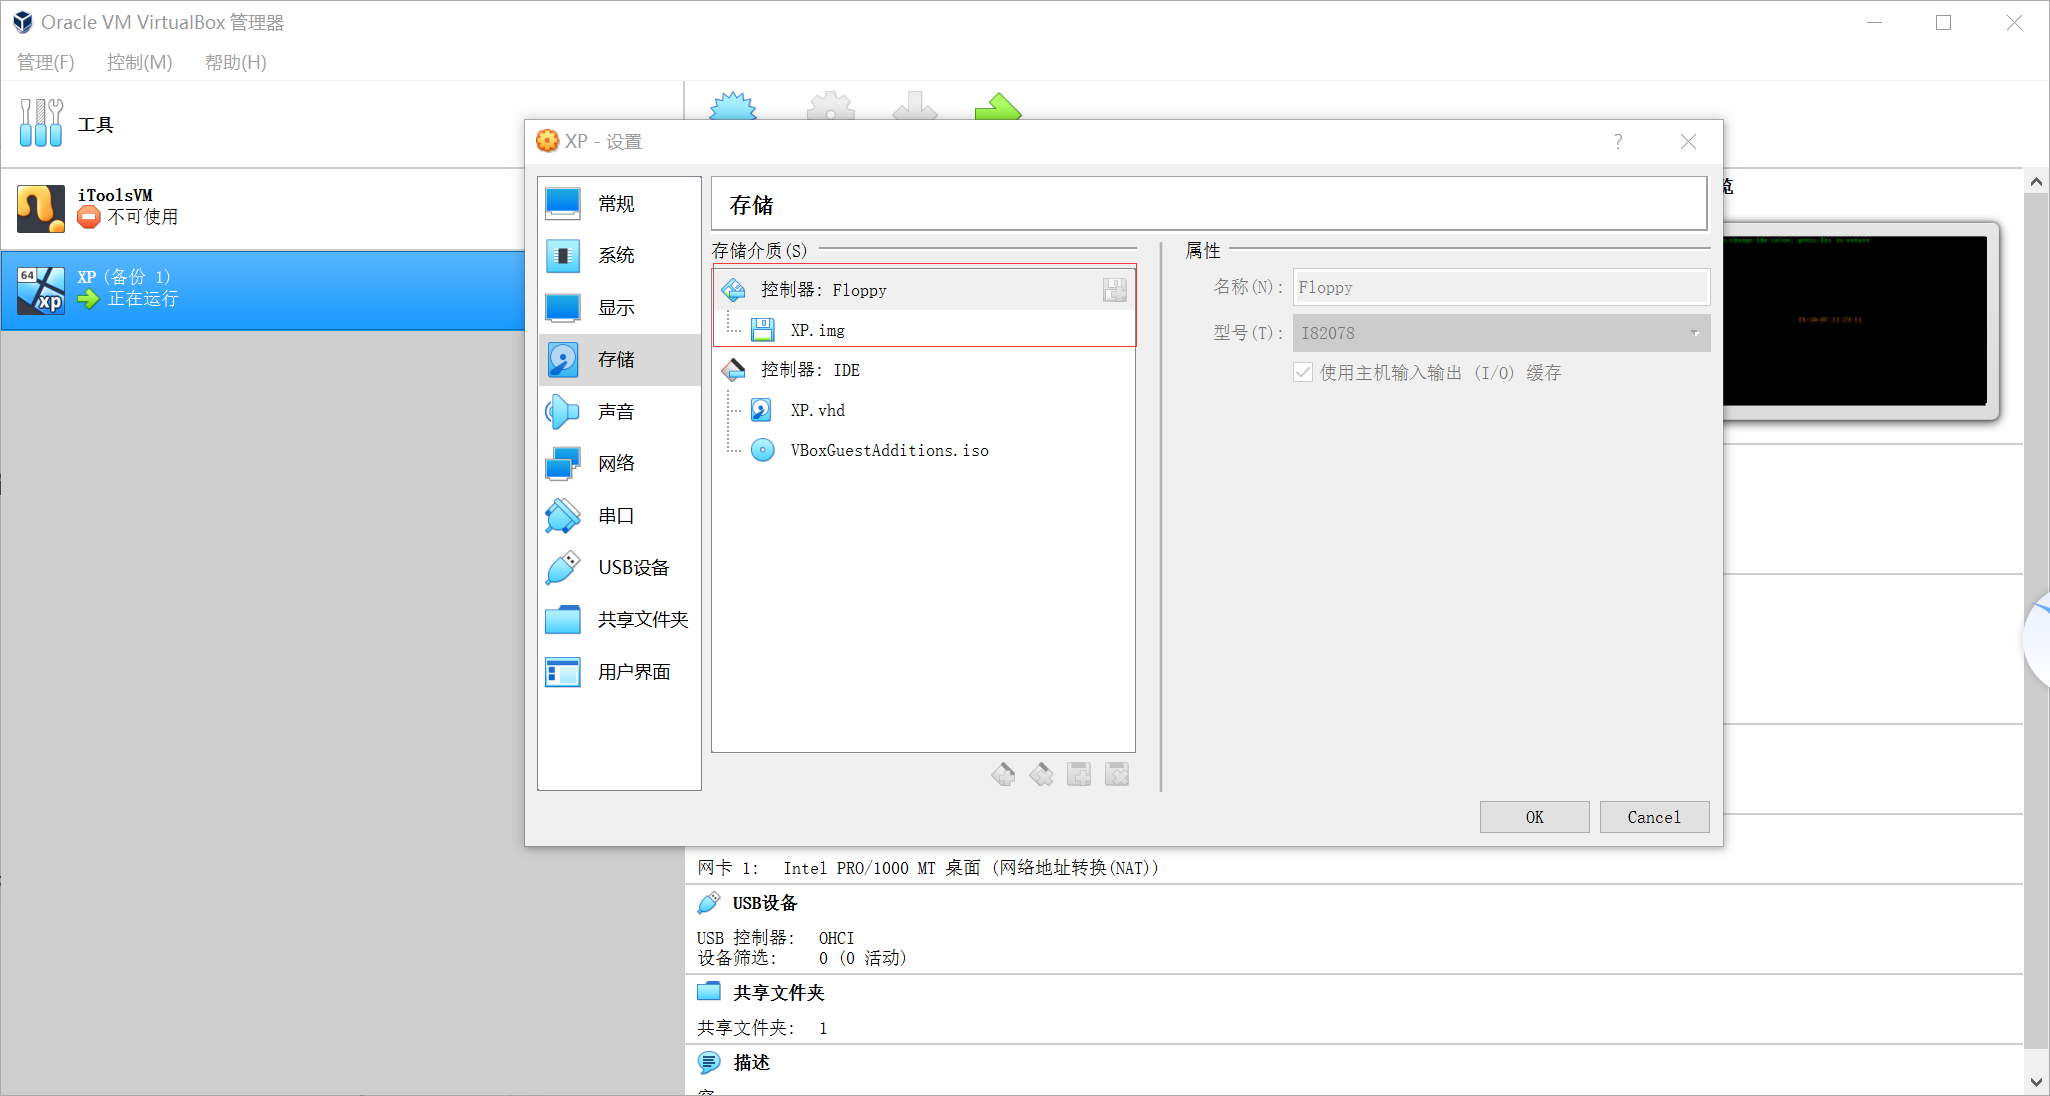Toggle 使用主机输入输出 (I/O) 缓存 checkbox
The width and height of the screenshot is (2050, 1096).
click(1303, 373)
